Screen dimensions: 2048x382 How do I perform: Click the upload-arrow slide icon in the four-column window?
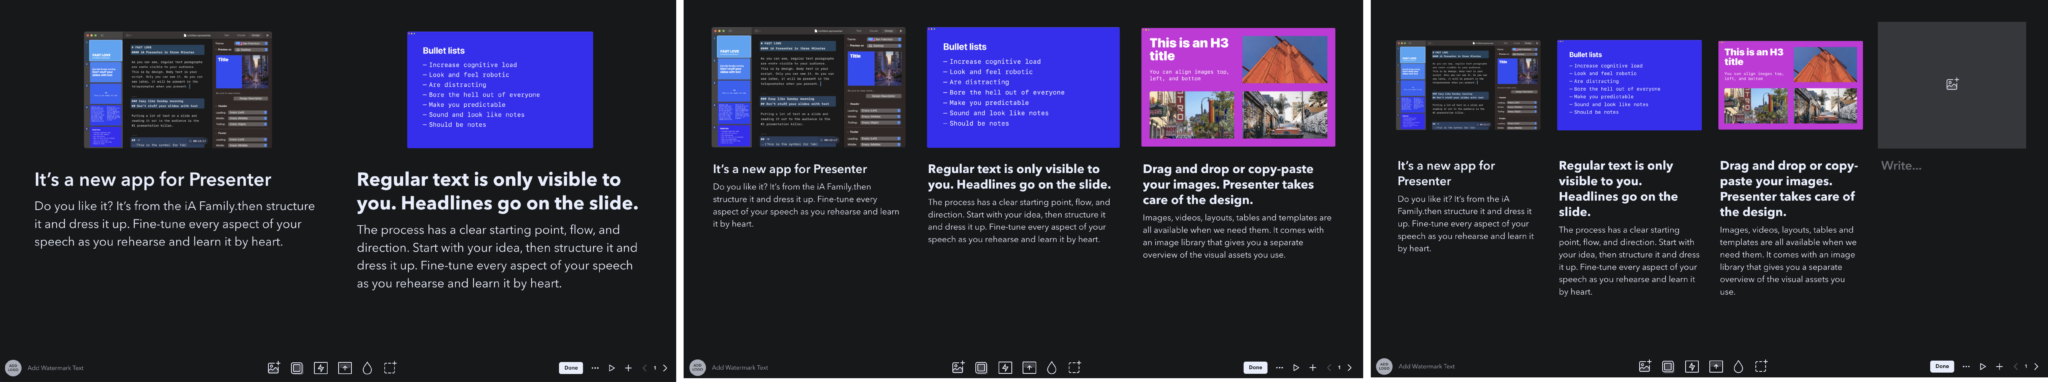click(x=1716, y=366)
